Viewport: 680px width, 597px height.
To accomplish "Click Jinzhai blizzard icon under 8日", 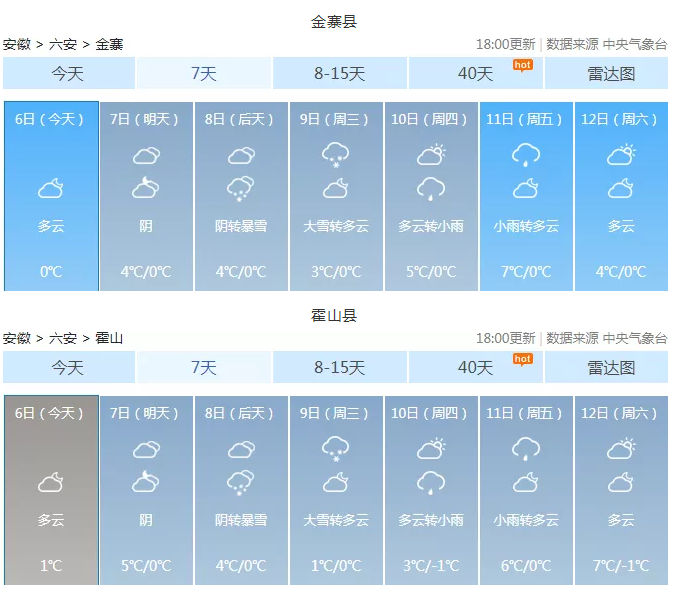I will click(240, 187).
